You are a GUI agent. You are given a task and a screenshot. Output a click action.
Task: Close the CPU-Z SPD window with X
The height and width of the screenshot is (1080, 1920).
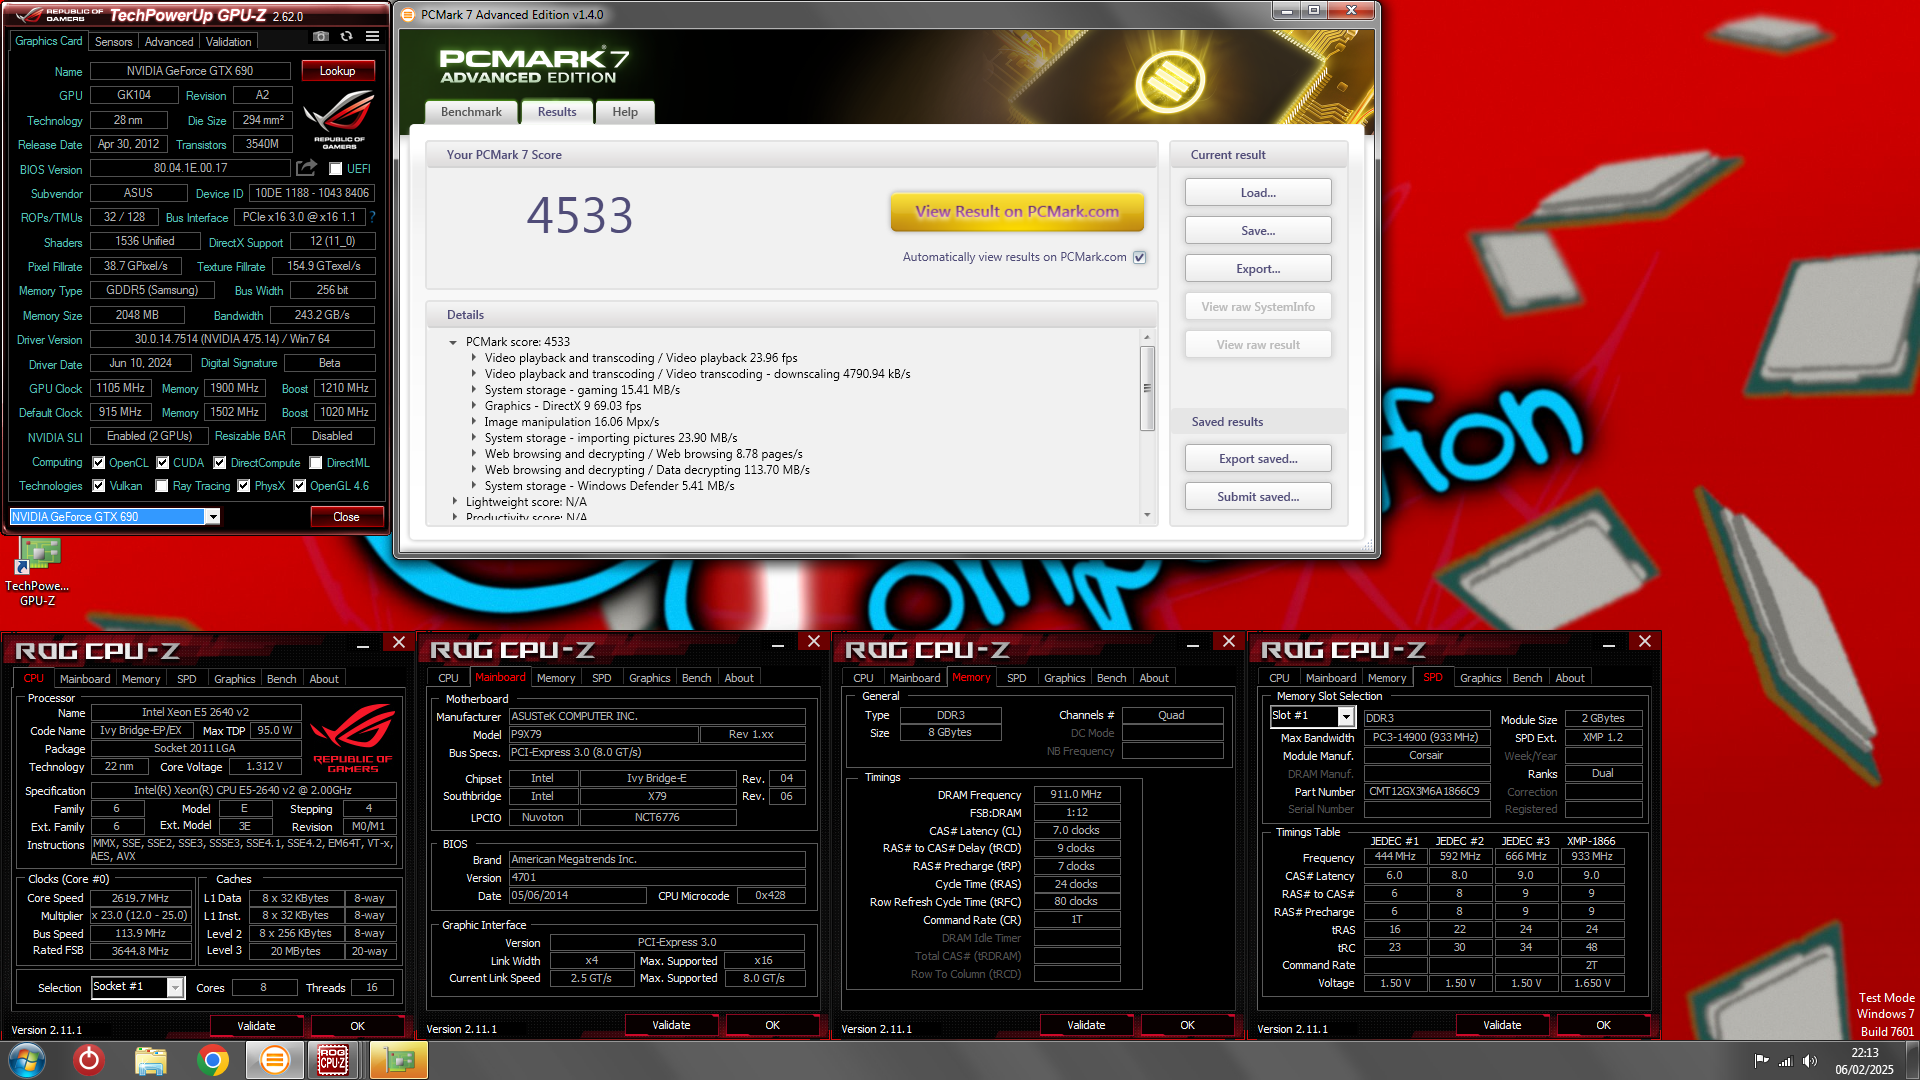[1645, 642]
